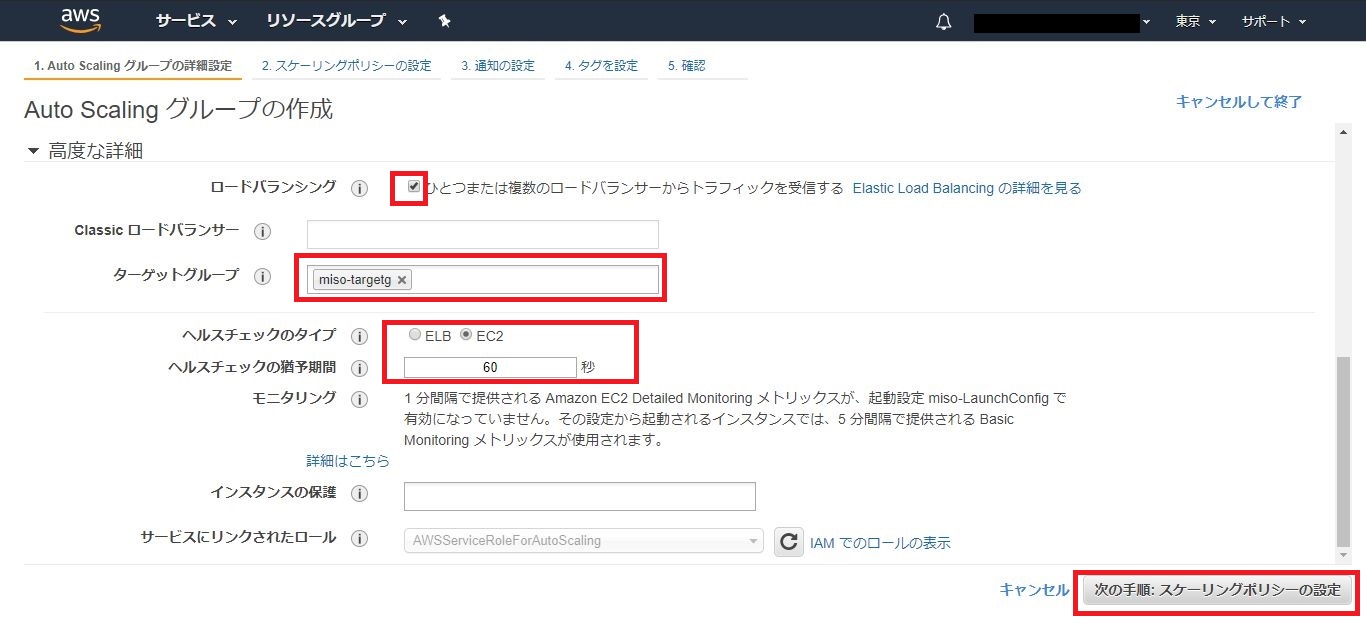Open the 東京 region dropdown
Viewport: 1366px width, 625px height.
(1195, 21)
